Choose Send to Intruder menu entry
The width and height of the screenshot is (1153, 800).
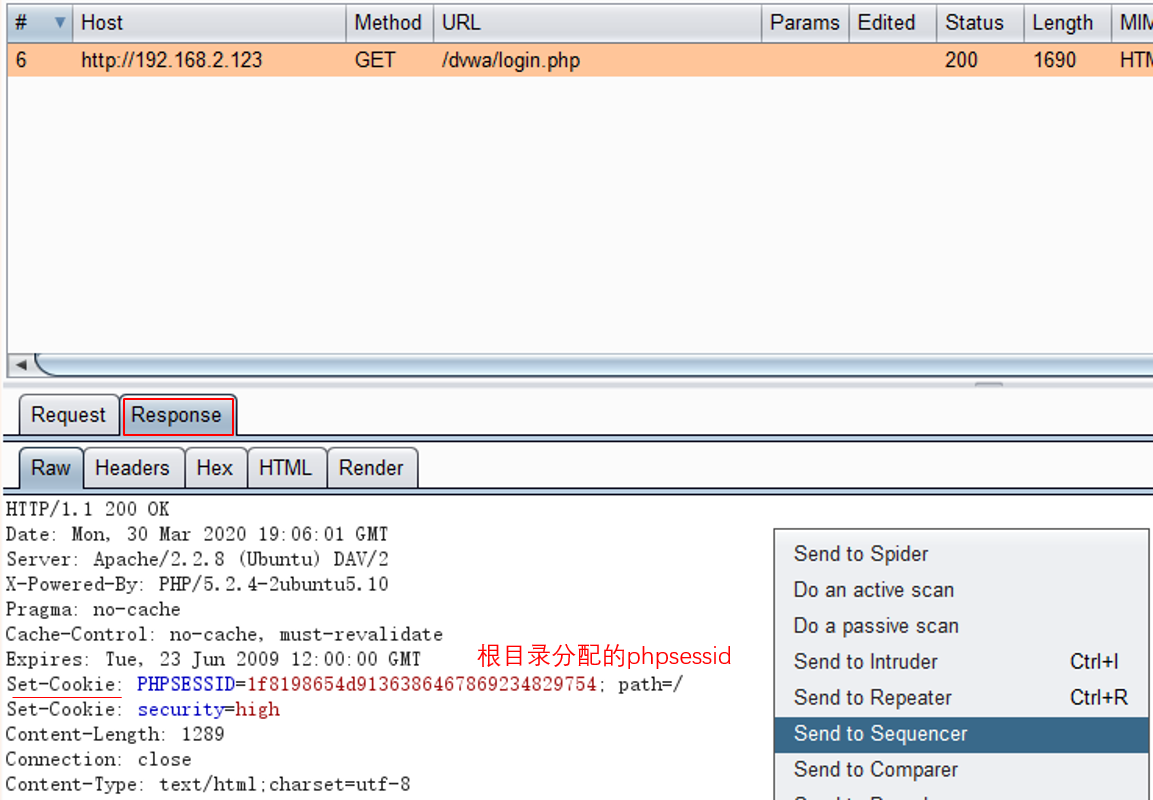pos(866,662)
